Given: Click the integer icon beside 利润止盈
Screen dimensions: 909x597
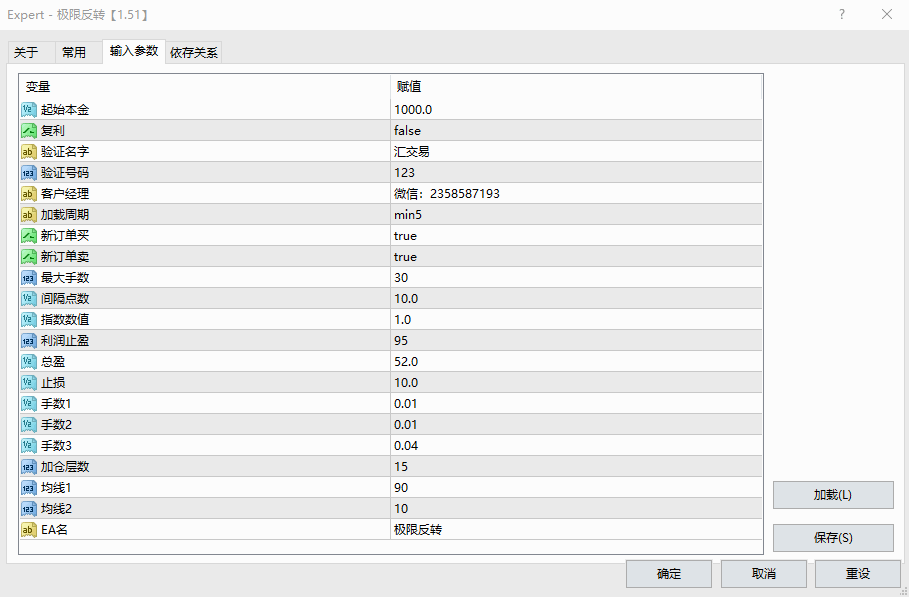Looking at the screenshot, I should [29, 341].
